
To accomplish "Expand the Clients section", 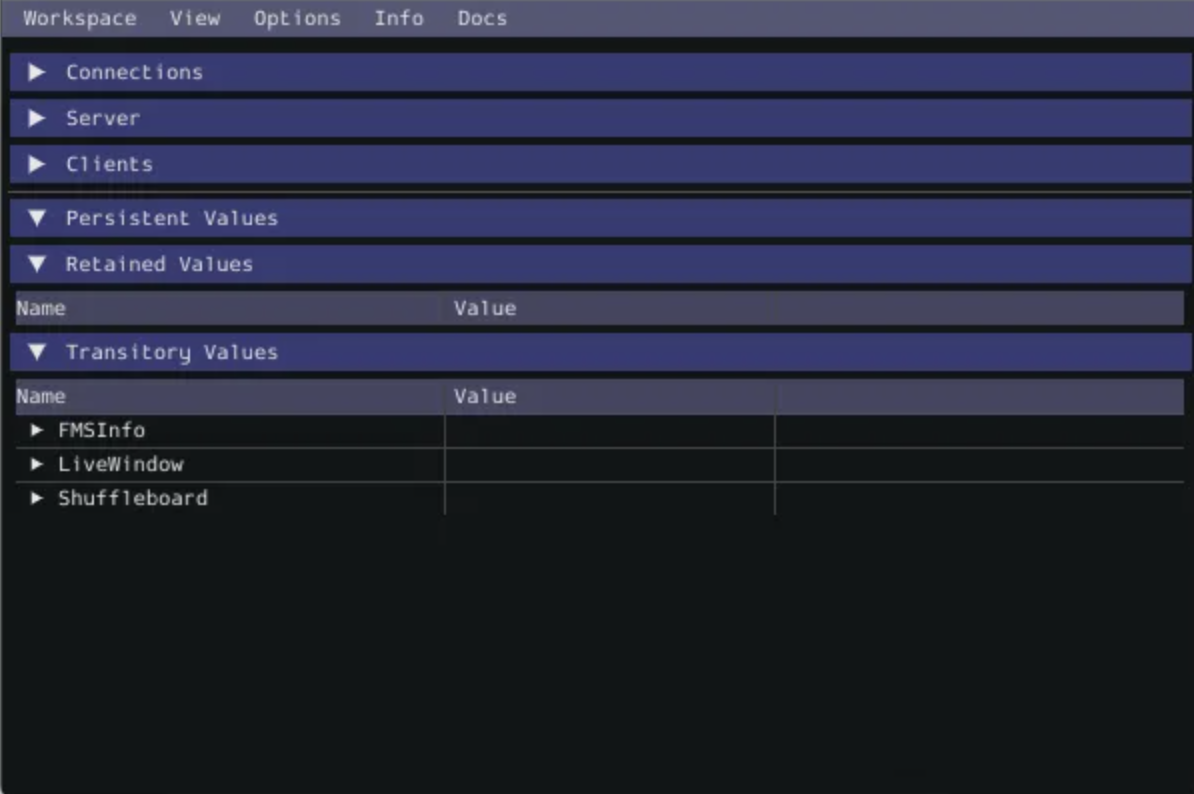I will pyautogui.click(x=37, y=164).
